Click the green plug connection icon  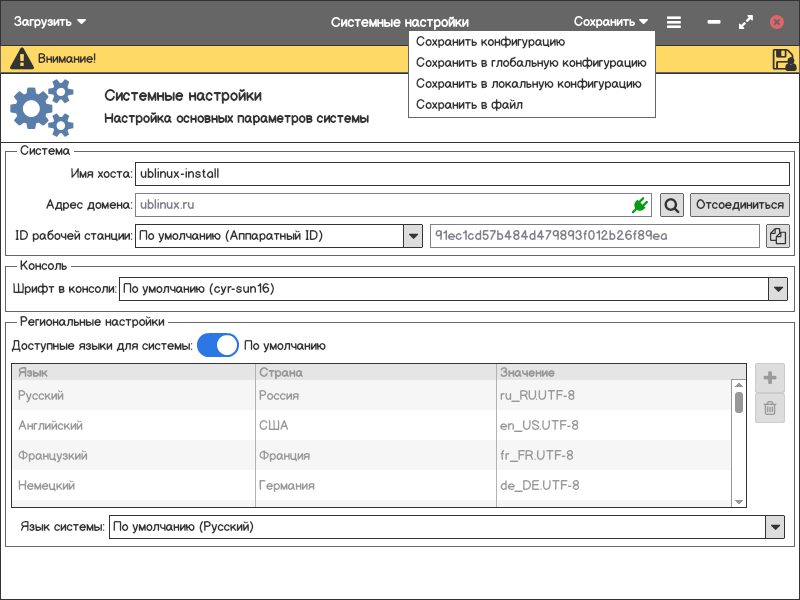click(x=640, y=205)
